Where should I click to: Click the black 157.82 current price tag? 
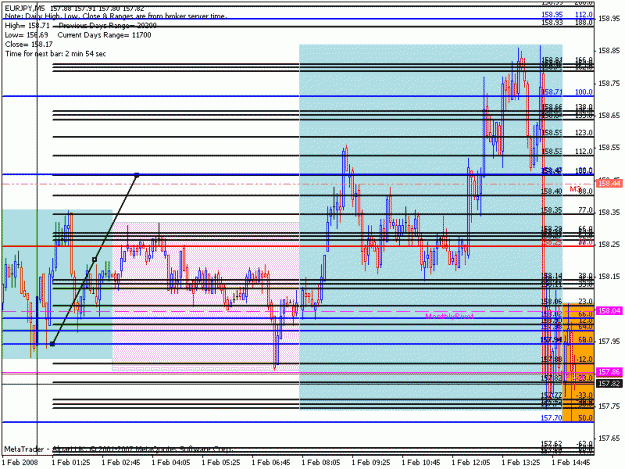(x=609, y=383)
